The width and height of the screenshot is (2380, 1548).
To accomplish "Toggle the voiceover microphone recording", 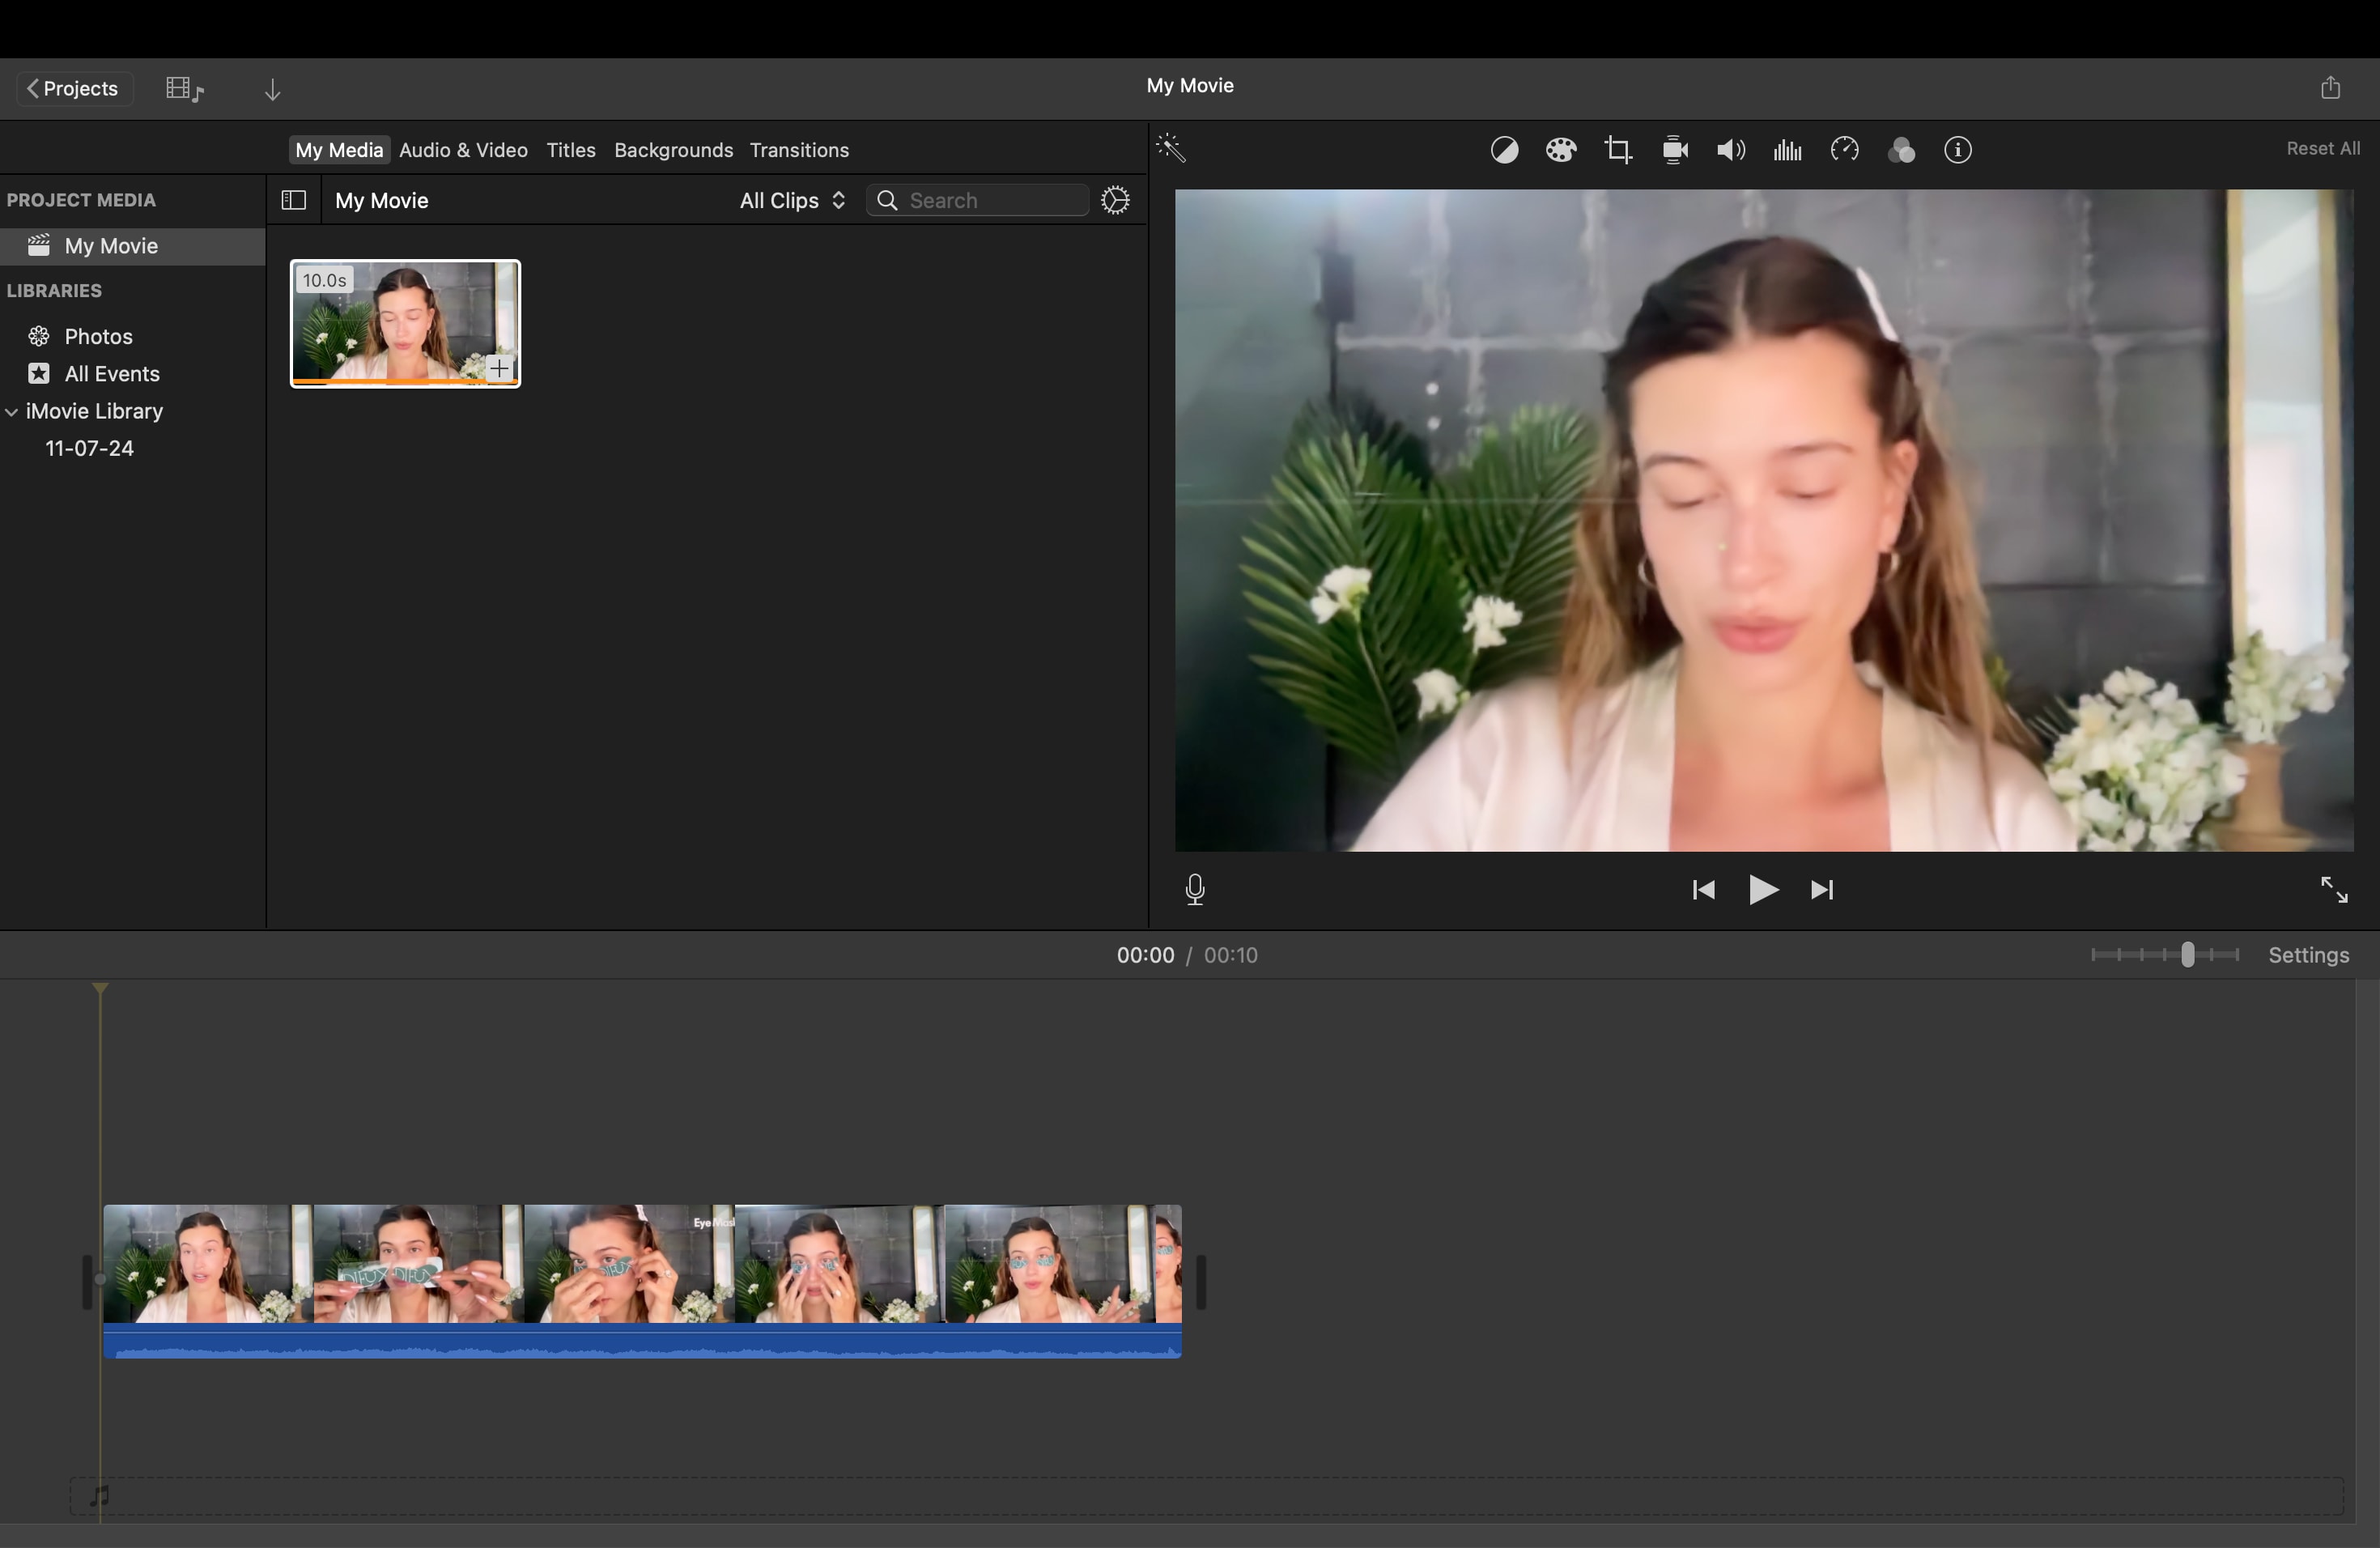I will (x=1195, y=889).
